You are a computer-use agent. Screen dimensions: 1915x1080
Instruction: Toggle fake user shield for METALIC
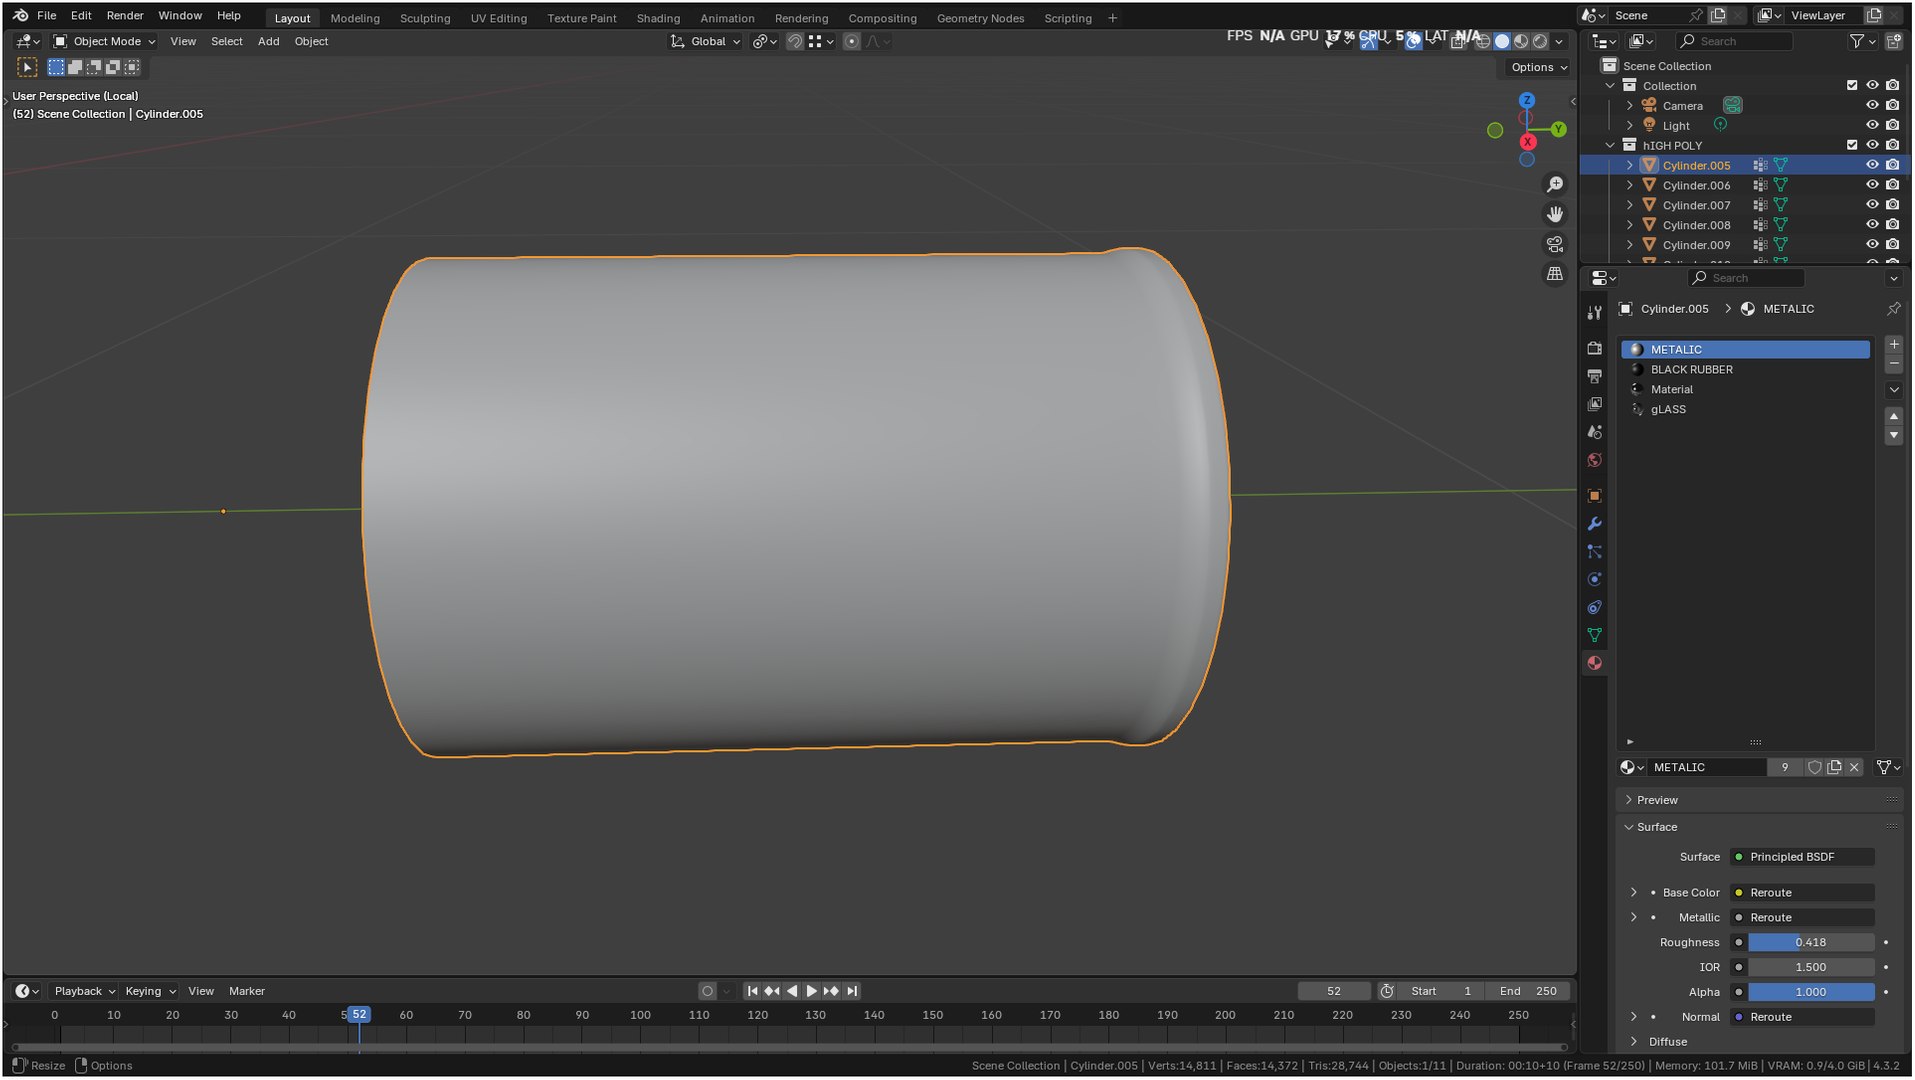[1814, 767]
